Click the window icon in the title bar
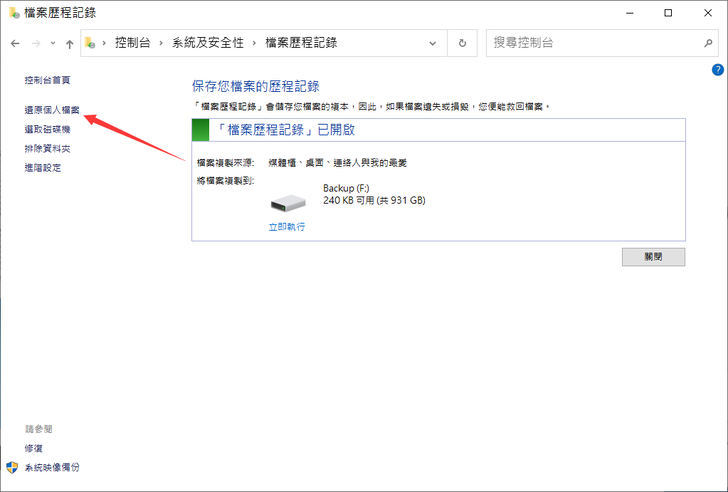This screenshot has height=492, width=728. tap(14, 13)
